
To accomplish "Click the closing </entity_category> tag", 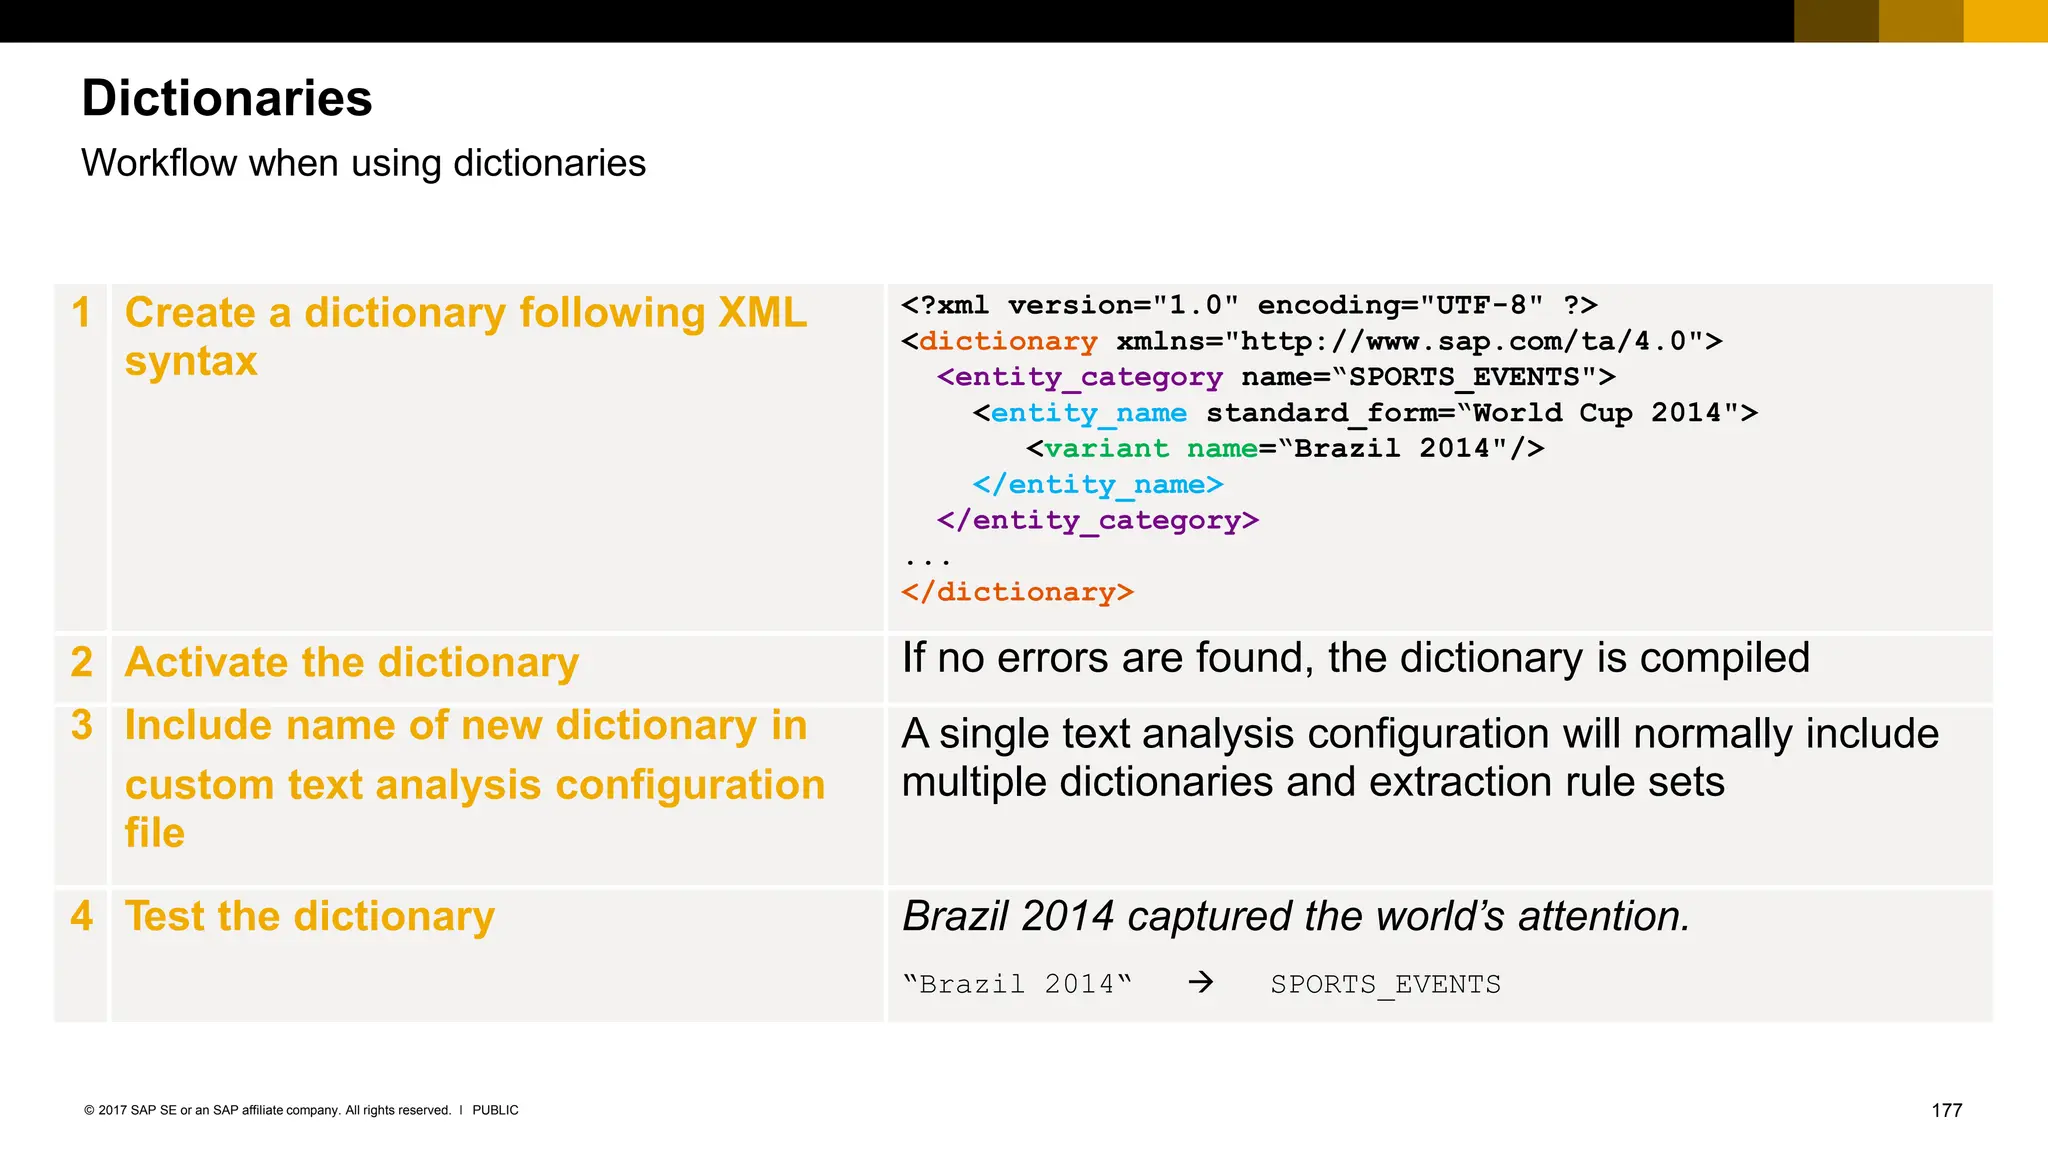I will pyautogui.click(x=1098, y=521).
